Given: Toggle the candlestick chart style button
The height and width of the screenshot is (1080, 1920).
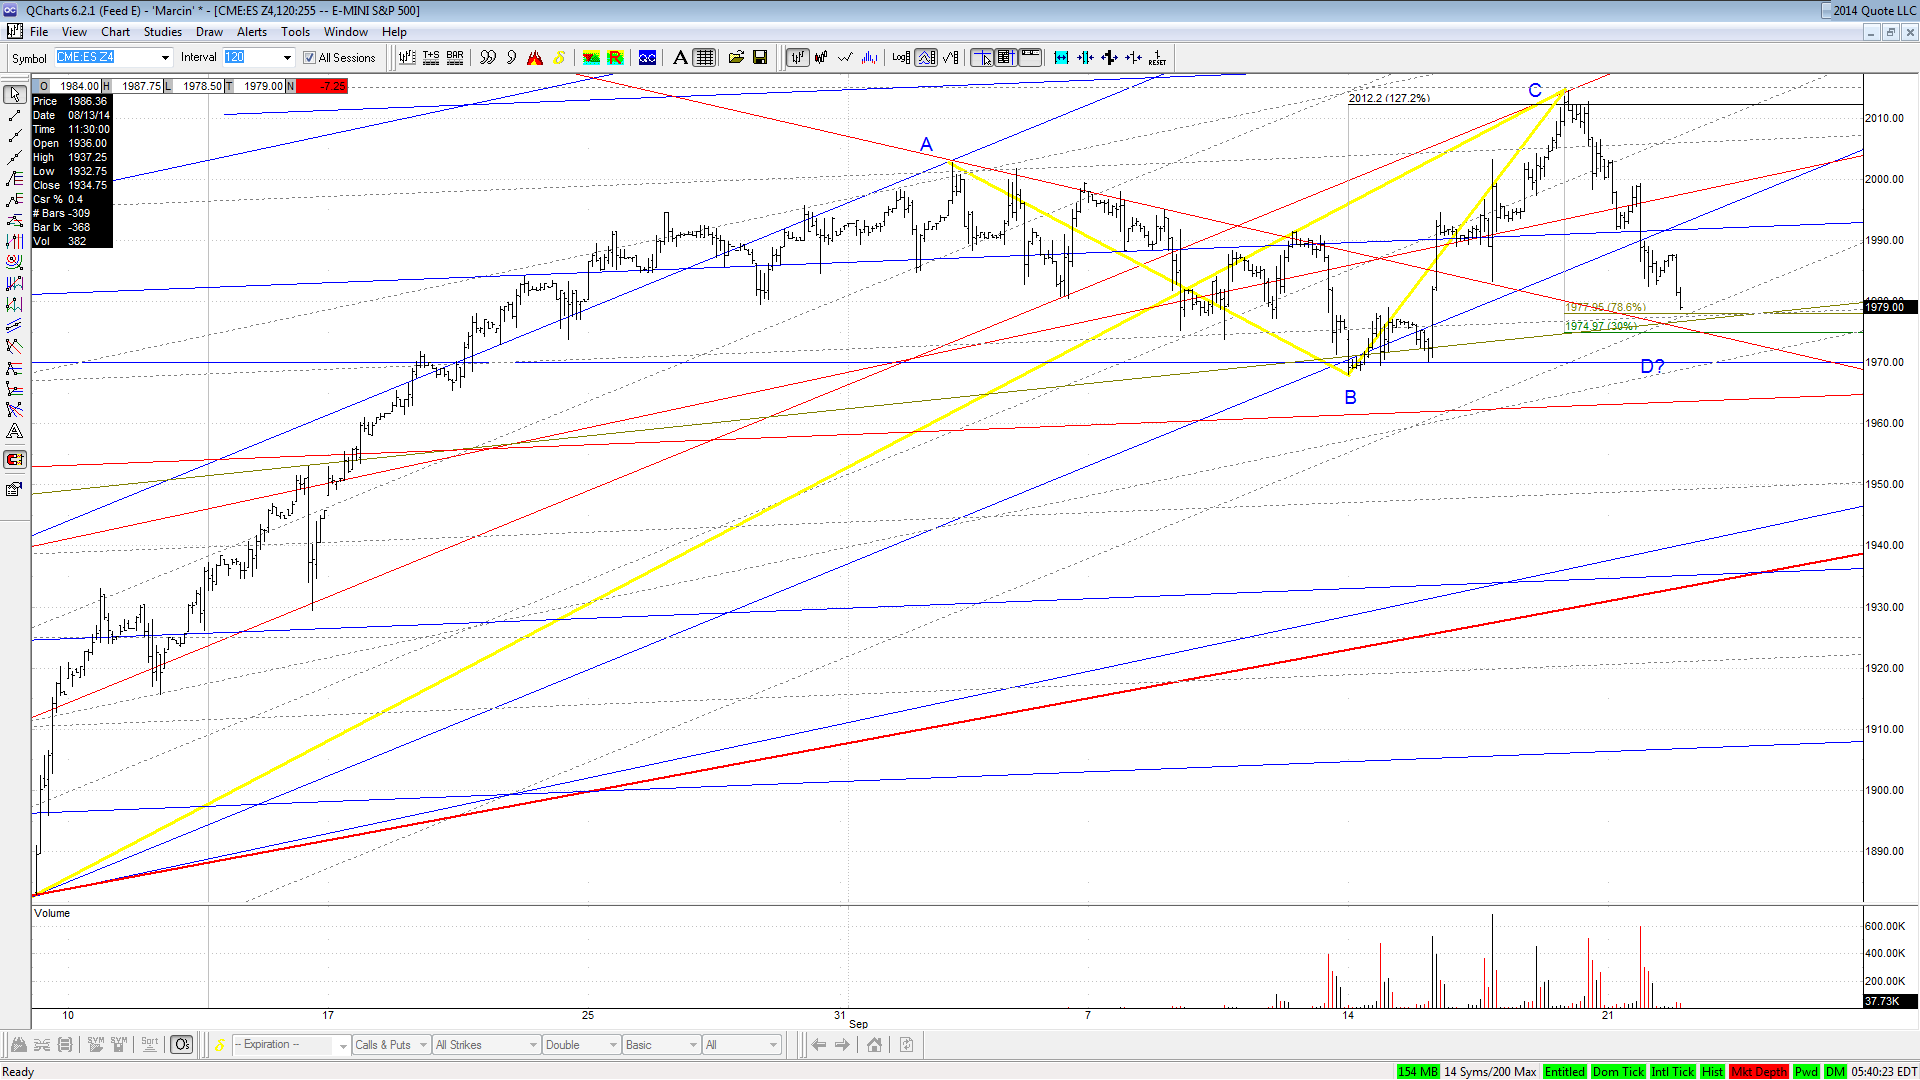Looking at the screenshot, I should click(x=821, y=58).
